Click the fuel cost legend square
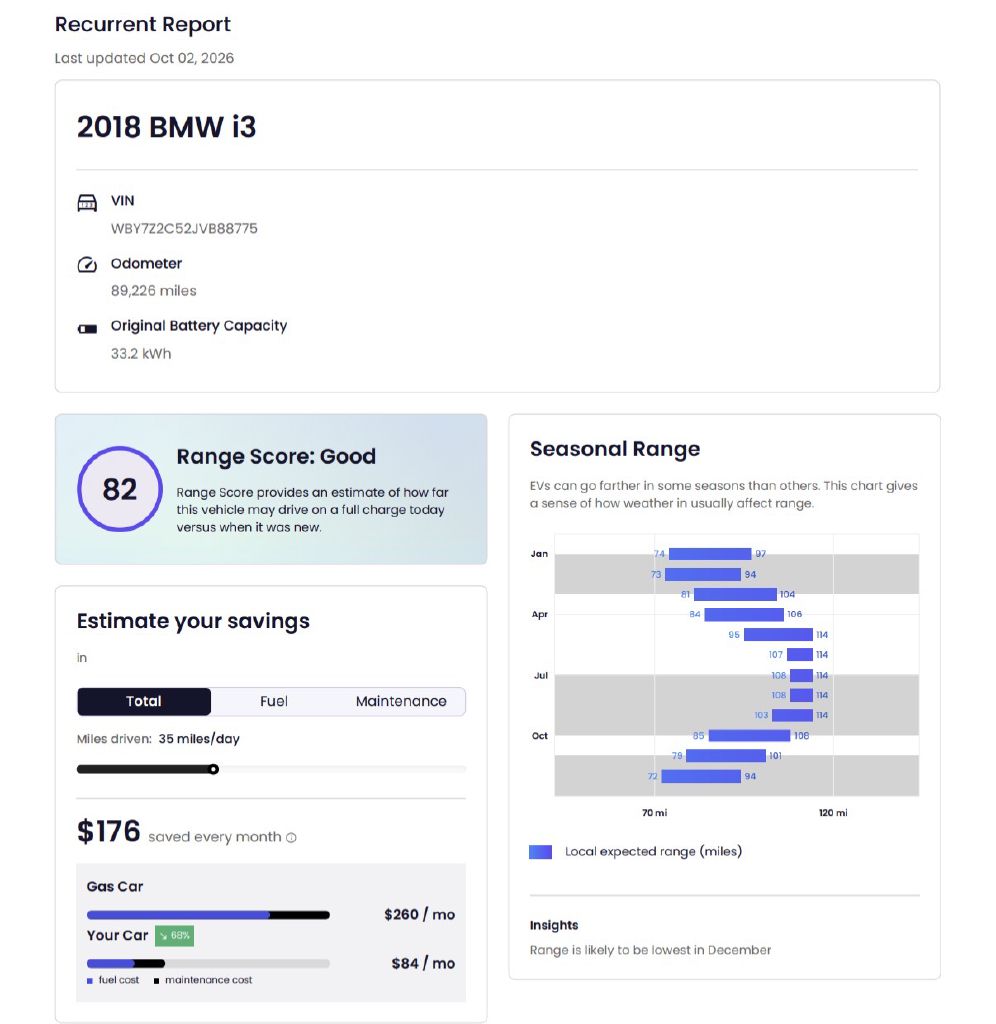This screenshot has width=996, height=1024. 89,981
